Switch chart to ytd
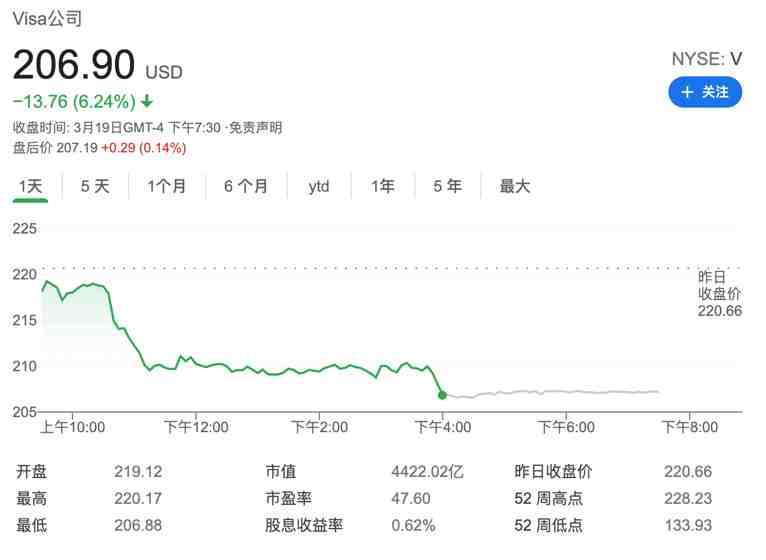The width and height of the screenshot is (766, 560). [319, 186]
